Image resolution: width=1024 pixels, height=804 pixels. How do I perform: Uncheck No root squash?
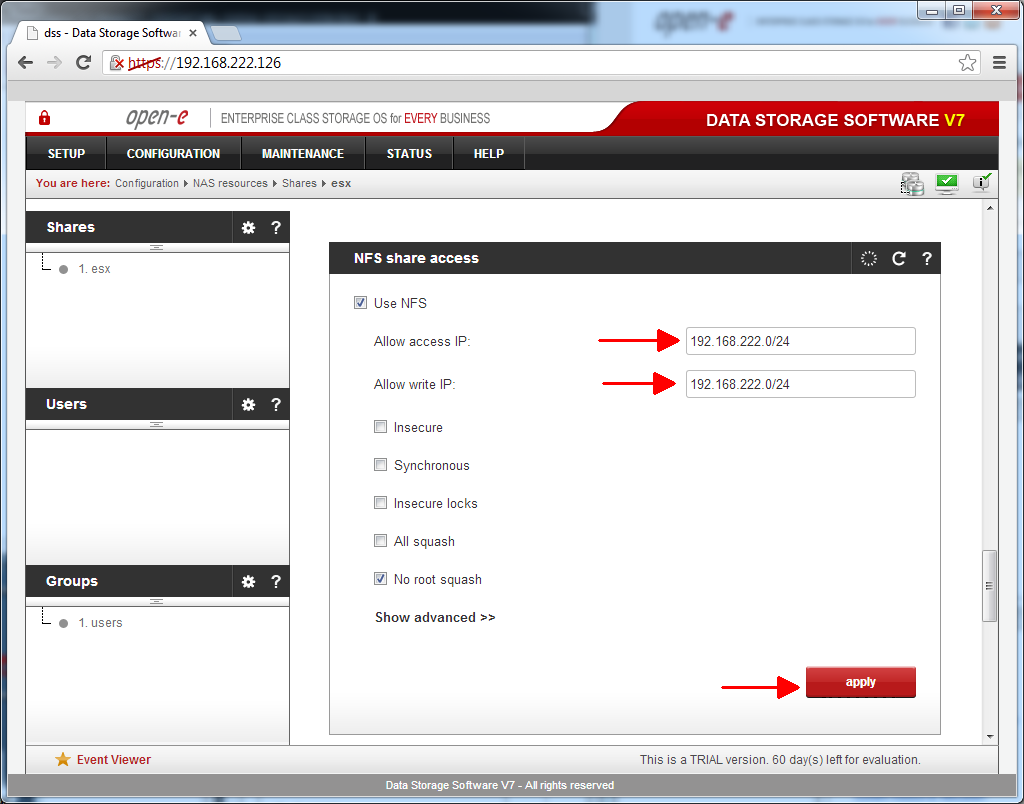tap(380, 578)
